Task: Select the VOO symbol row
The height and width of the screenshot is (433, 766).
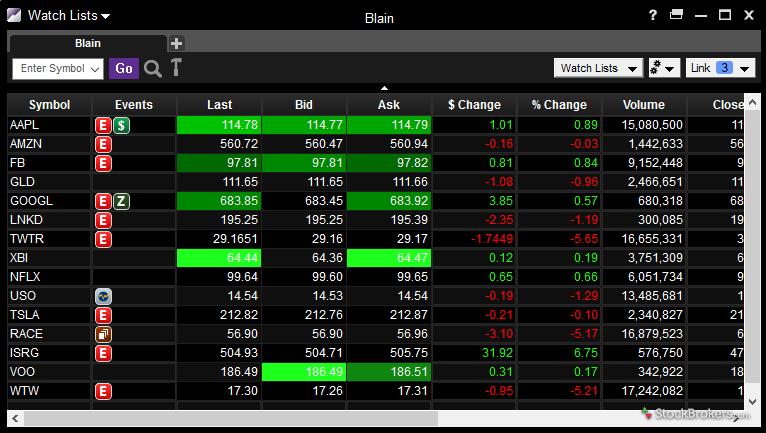Action: point(376,372)
